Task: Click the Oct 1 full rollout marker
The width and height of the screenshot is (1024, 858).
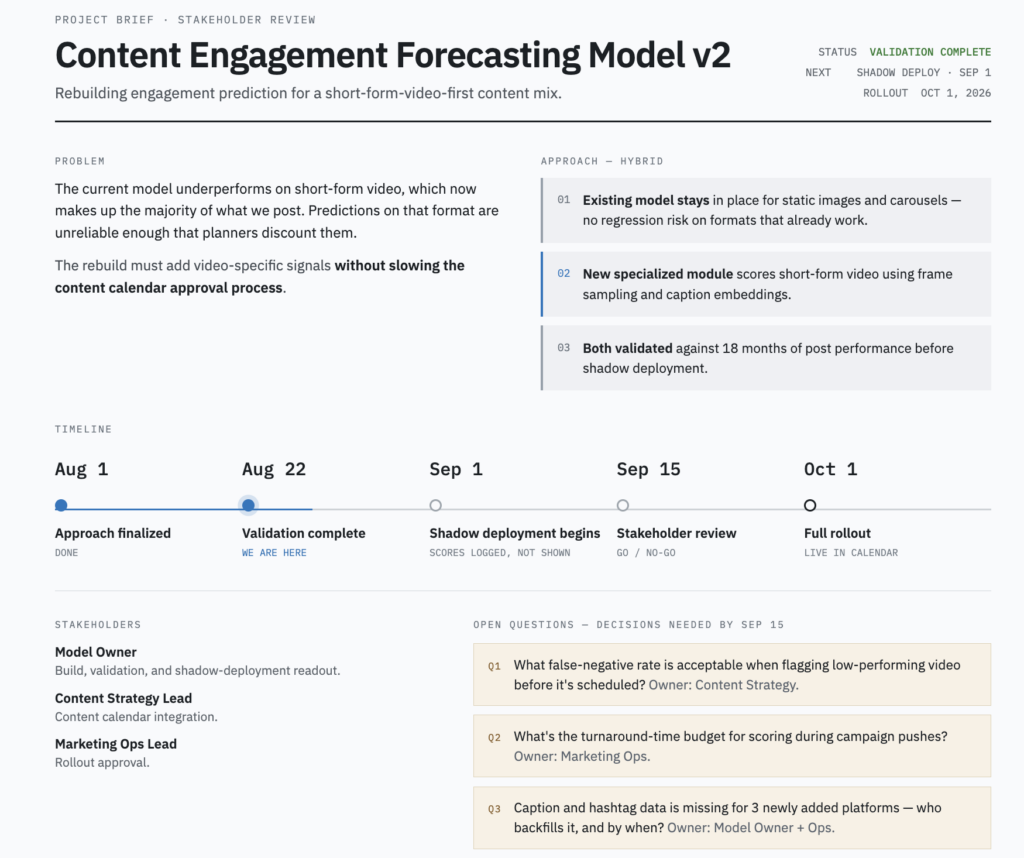Action: (810, 505)
